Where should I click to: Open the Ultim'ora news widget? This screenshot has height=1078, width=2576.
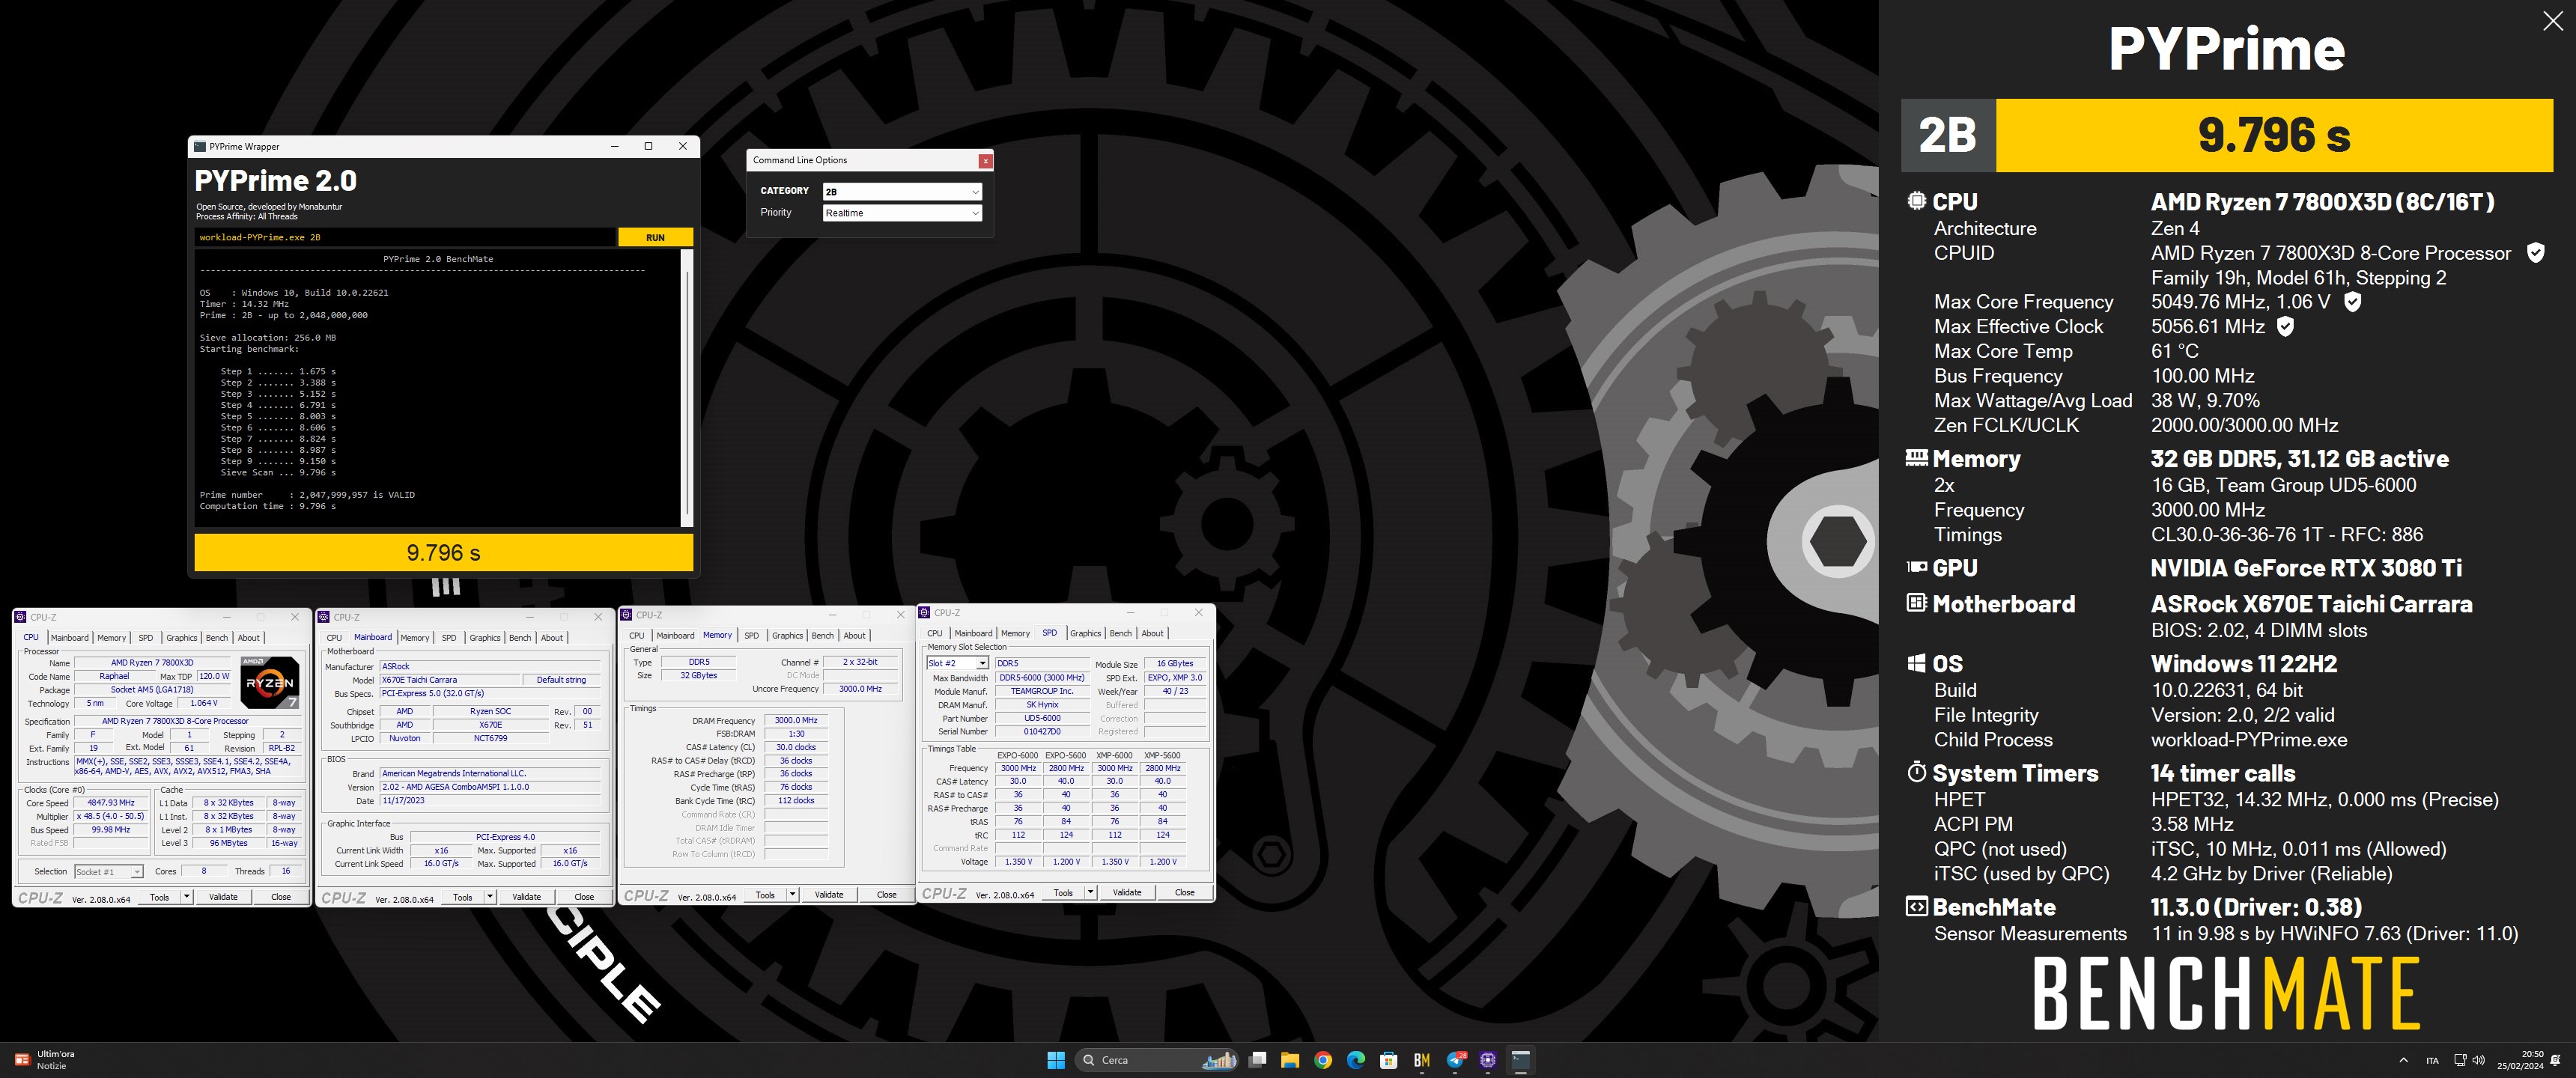click(45, 1060)
